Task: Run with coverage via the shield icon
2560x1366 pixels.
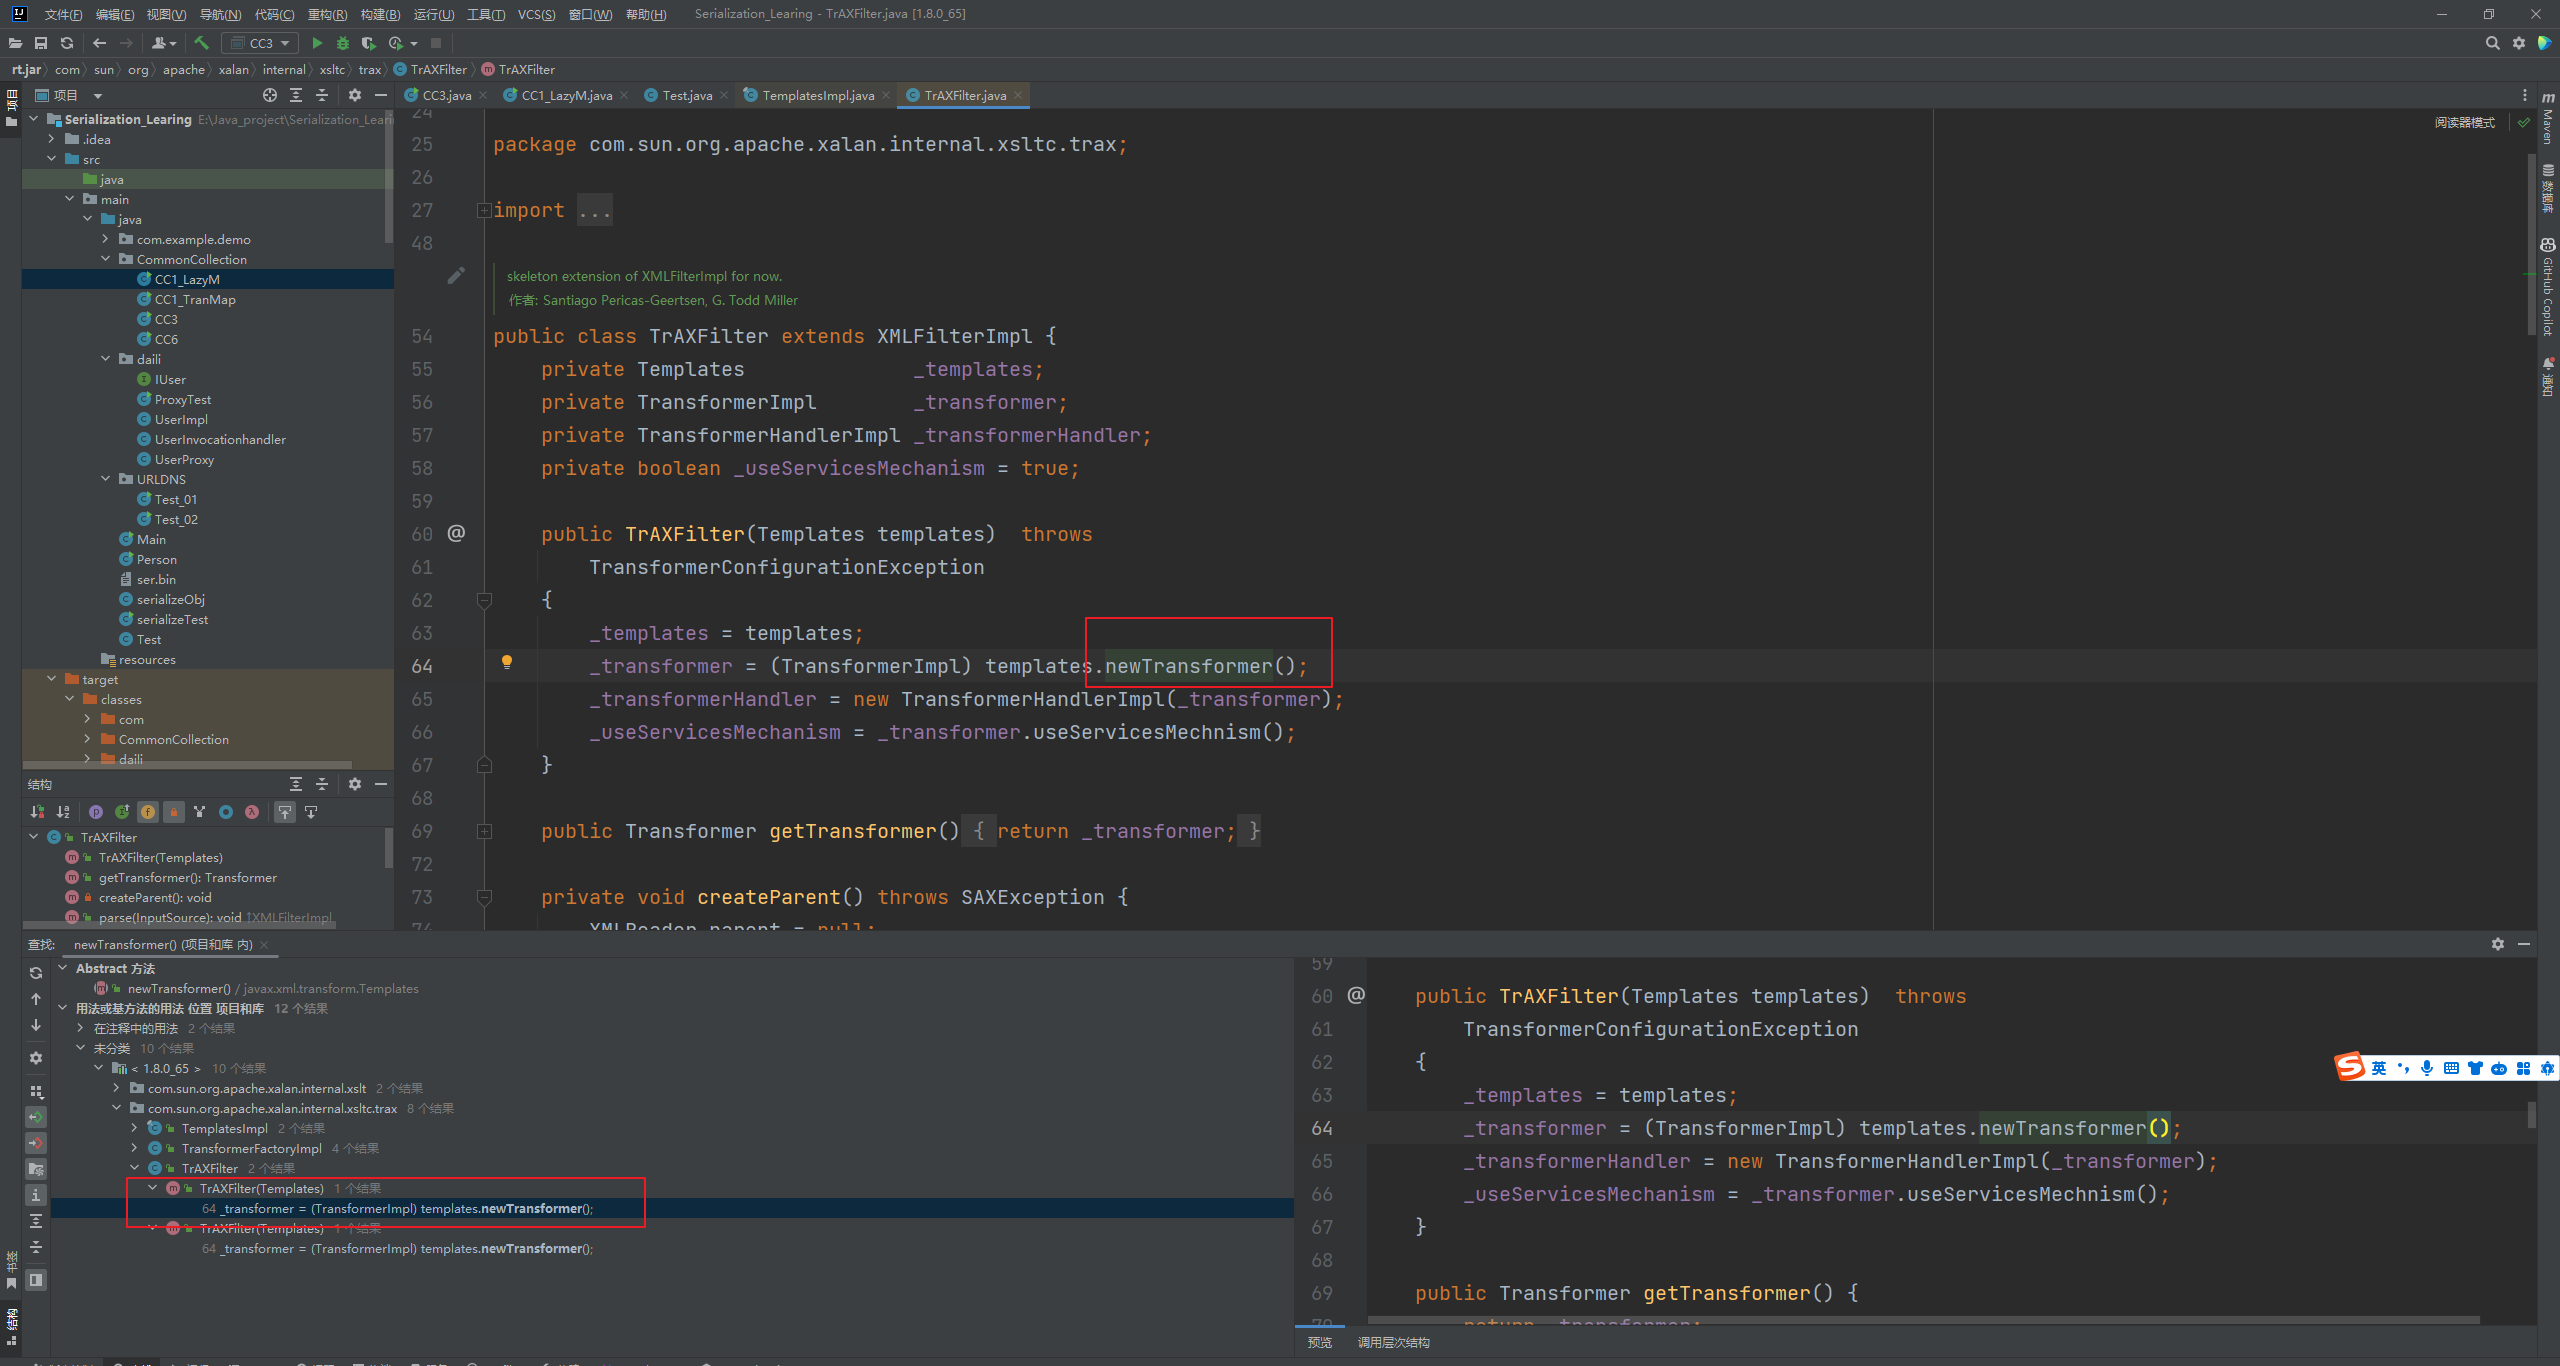Action: coord(368,43)
